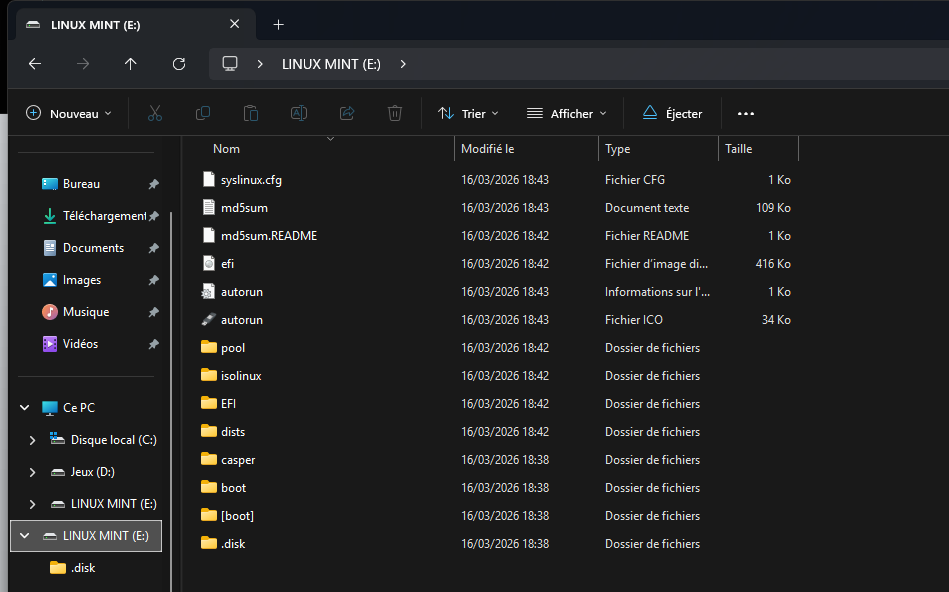Open the more options ellipsis menu
949x592 pixels.
[745, 114]
